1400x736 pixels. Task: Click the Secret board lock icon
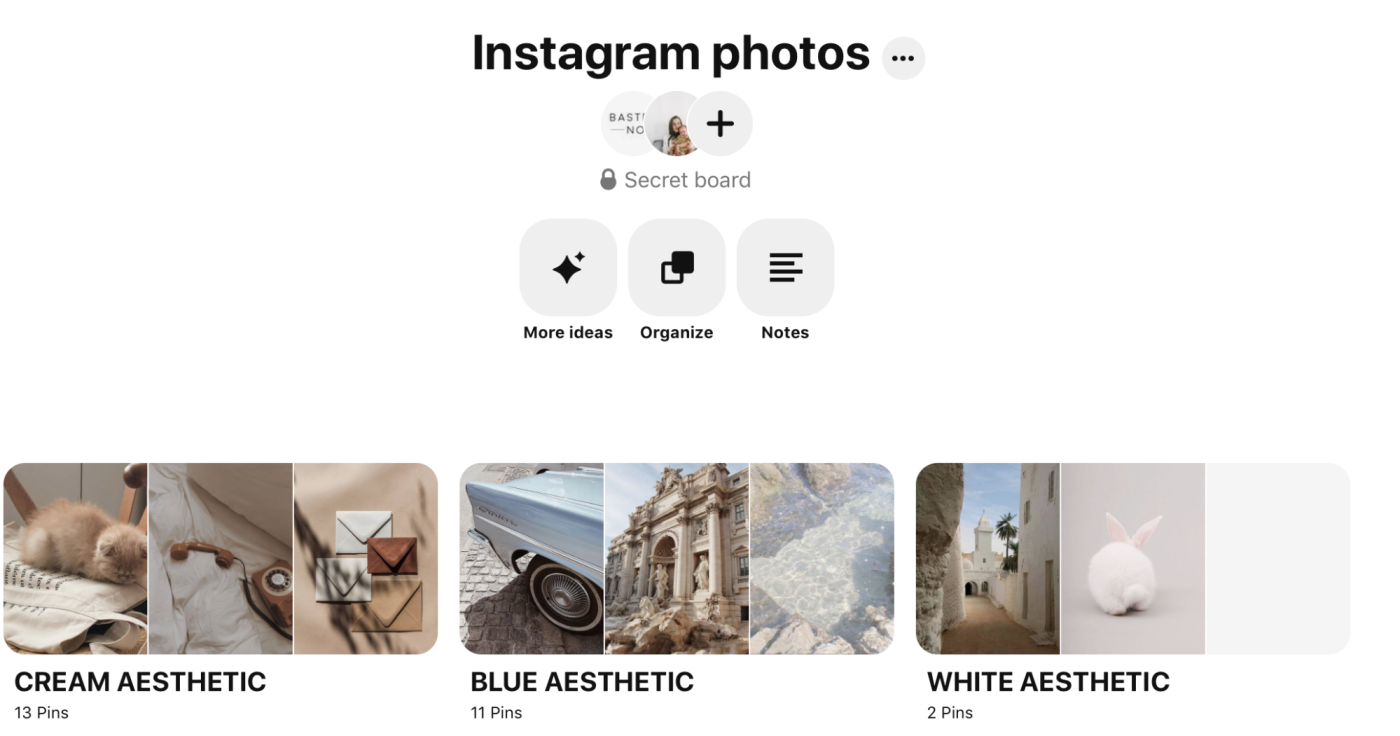point(608,180)
